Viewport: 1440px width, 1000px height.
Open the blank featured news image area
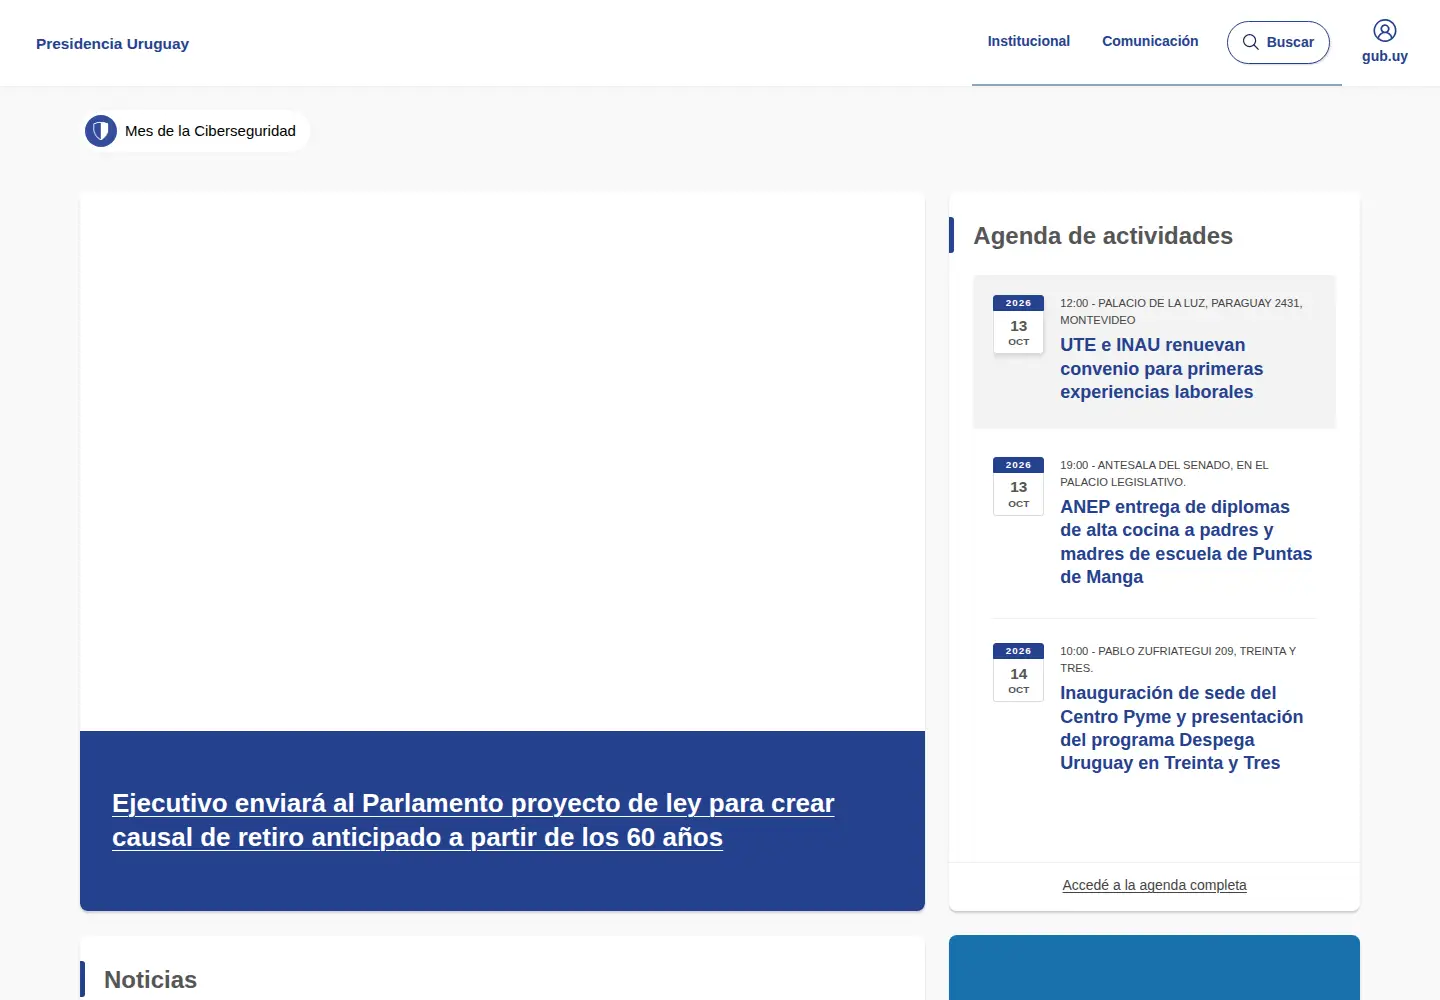coord(502,461)
